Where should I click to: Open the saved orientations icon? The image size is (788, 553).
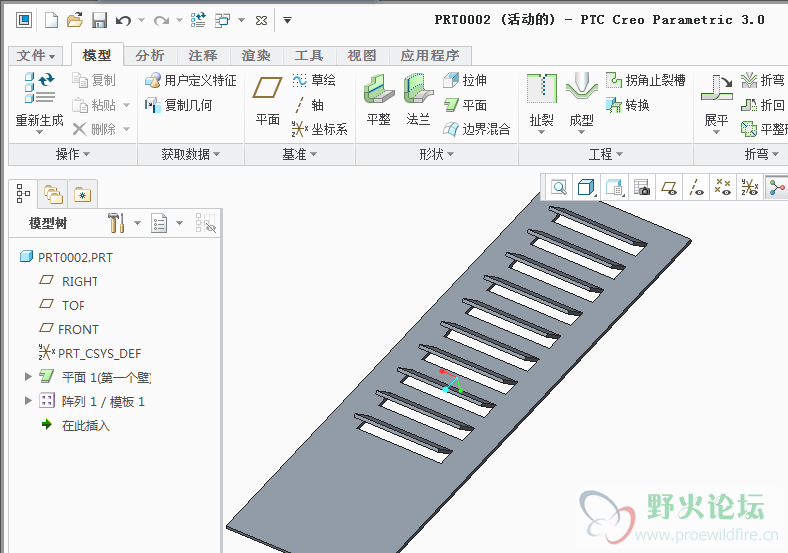[614, 188]
